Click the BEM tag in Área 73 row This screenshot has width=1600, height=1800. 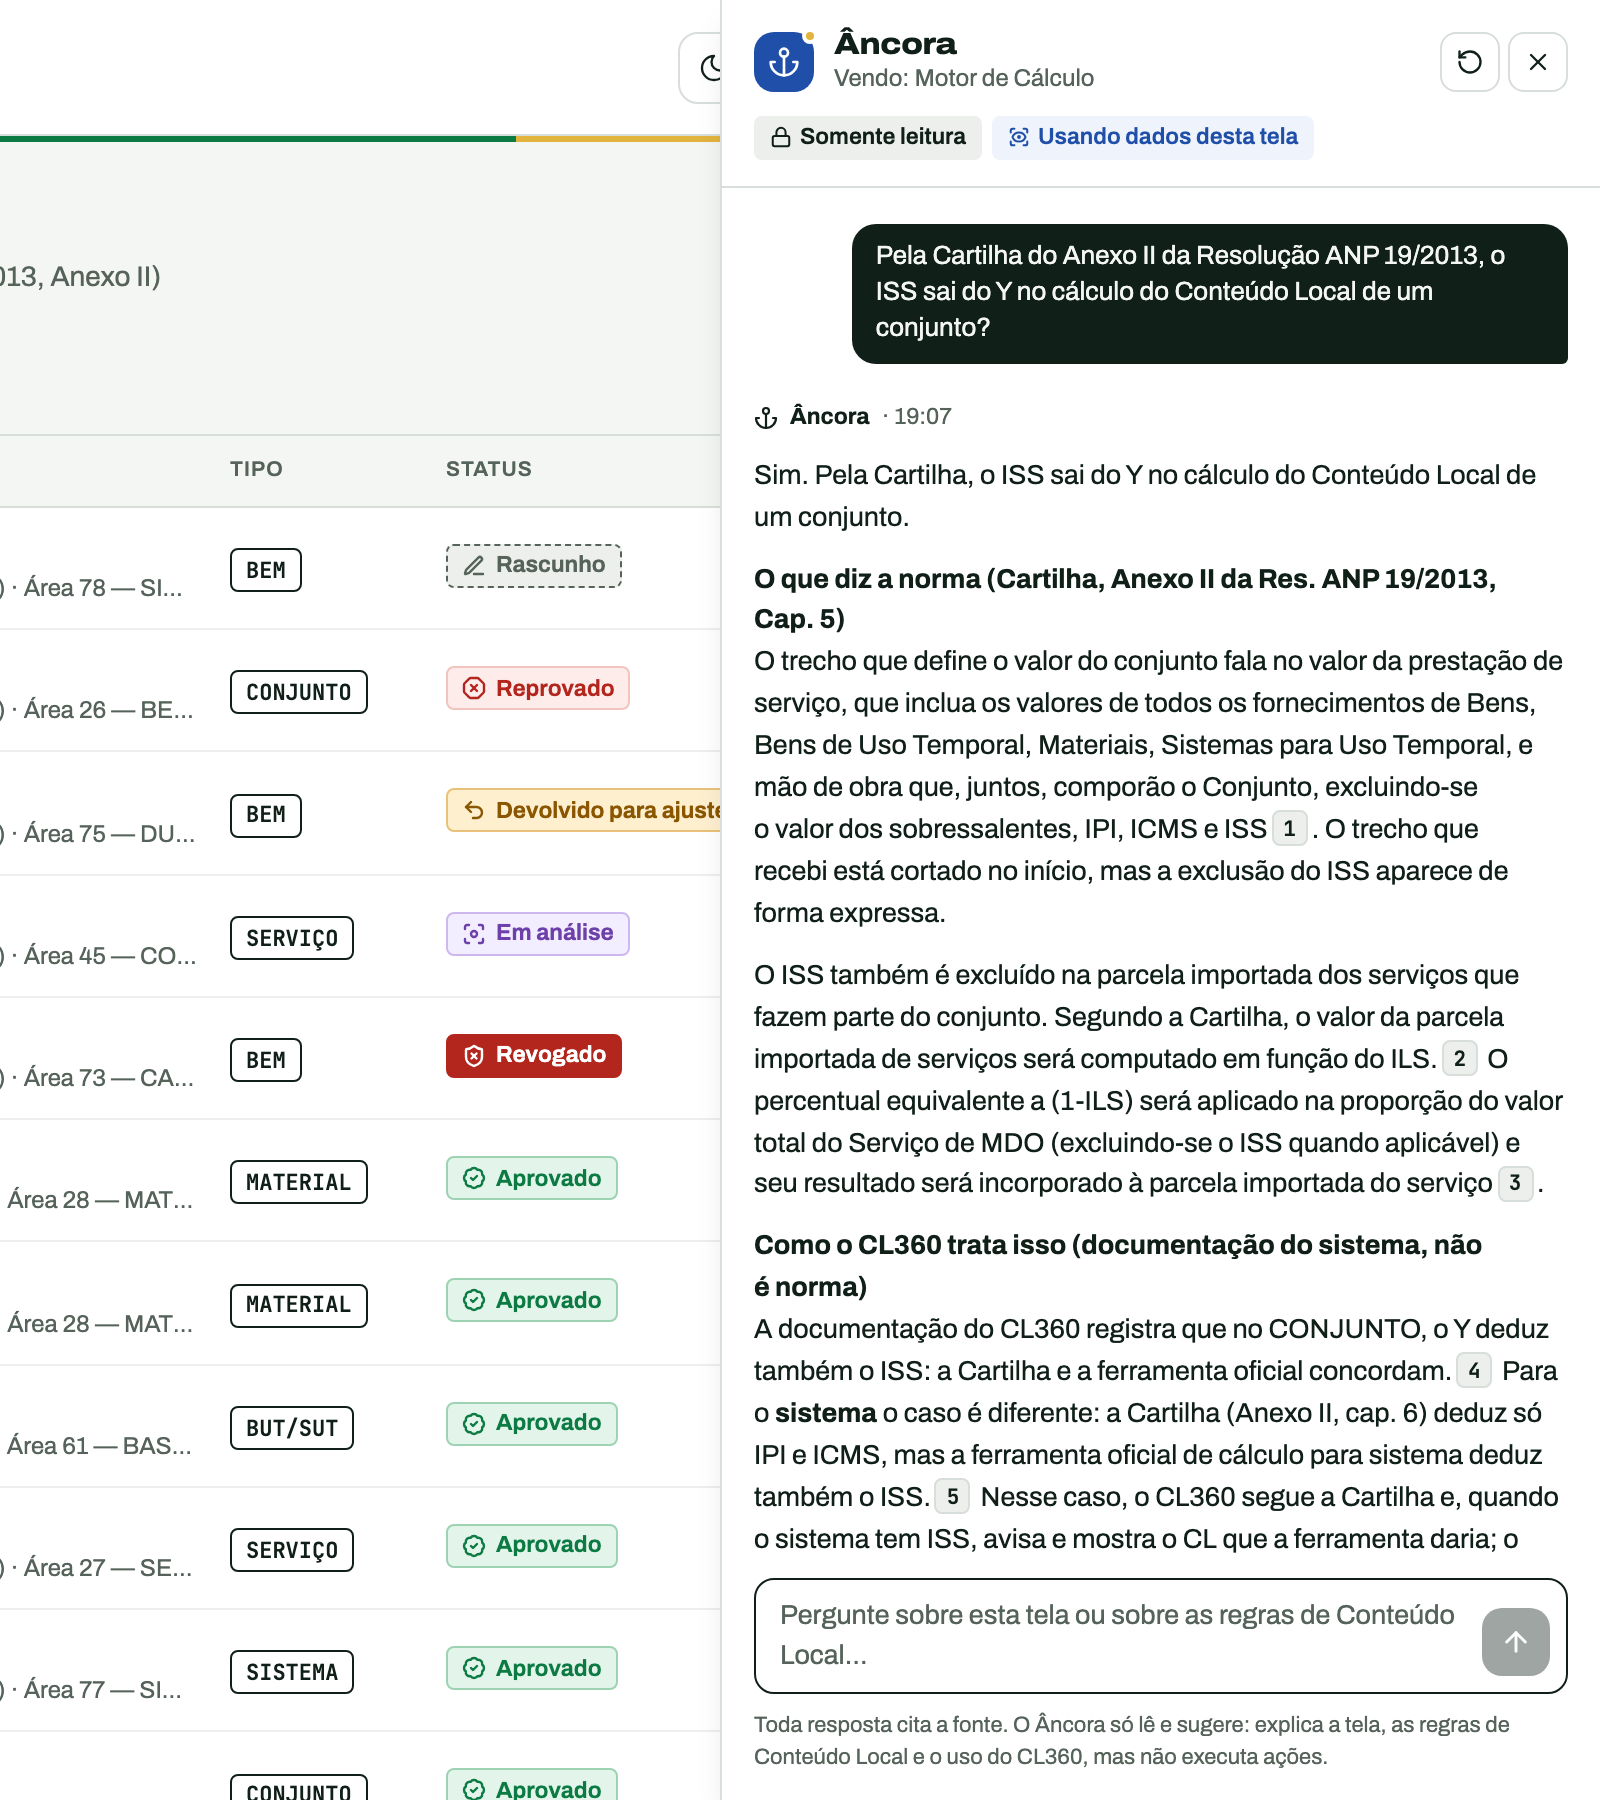pyautogui.click(x=266, y=1060)
